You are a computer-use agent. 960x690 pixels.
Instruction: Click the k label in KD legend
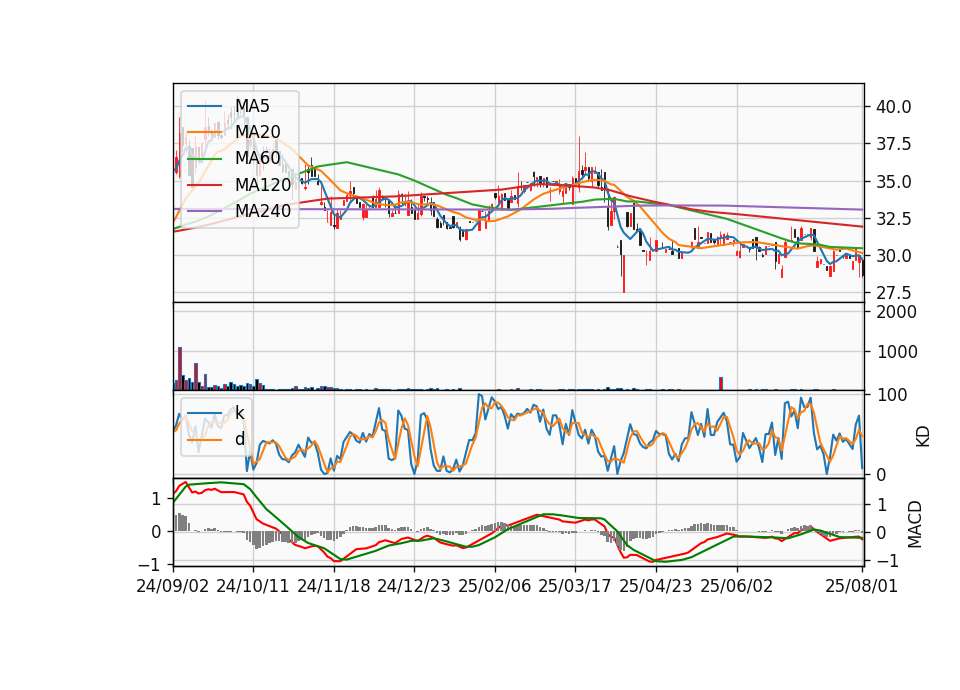click(239, 413)
